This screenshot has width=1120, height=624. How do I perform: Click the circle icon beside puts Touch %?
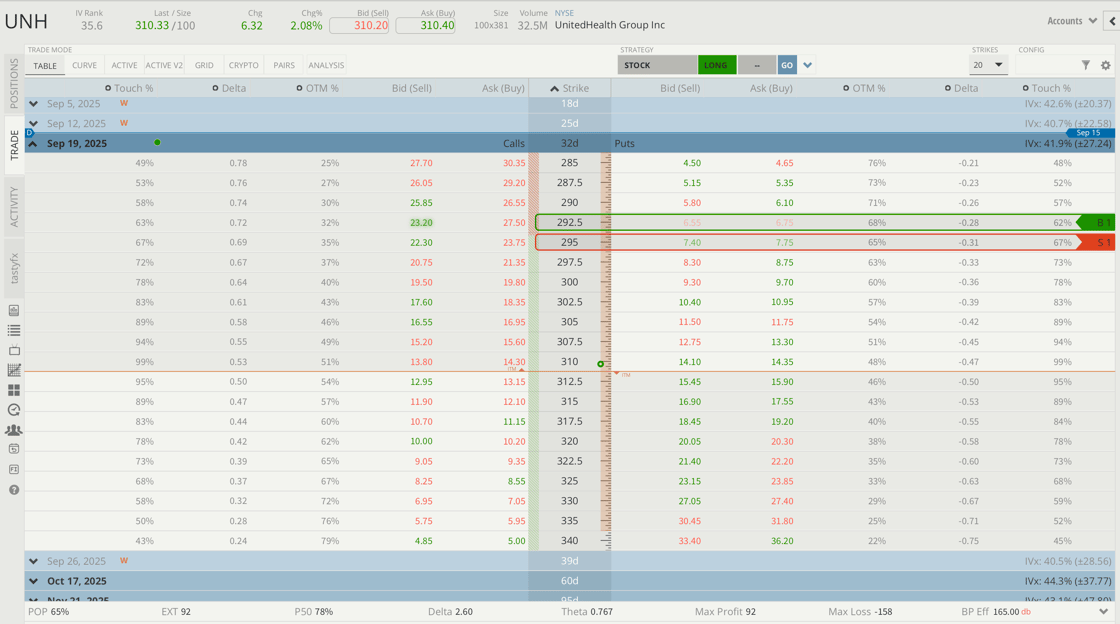(x=1025, y=88)
